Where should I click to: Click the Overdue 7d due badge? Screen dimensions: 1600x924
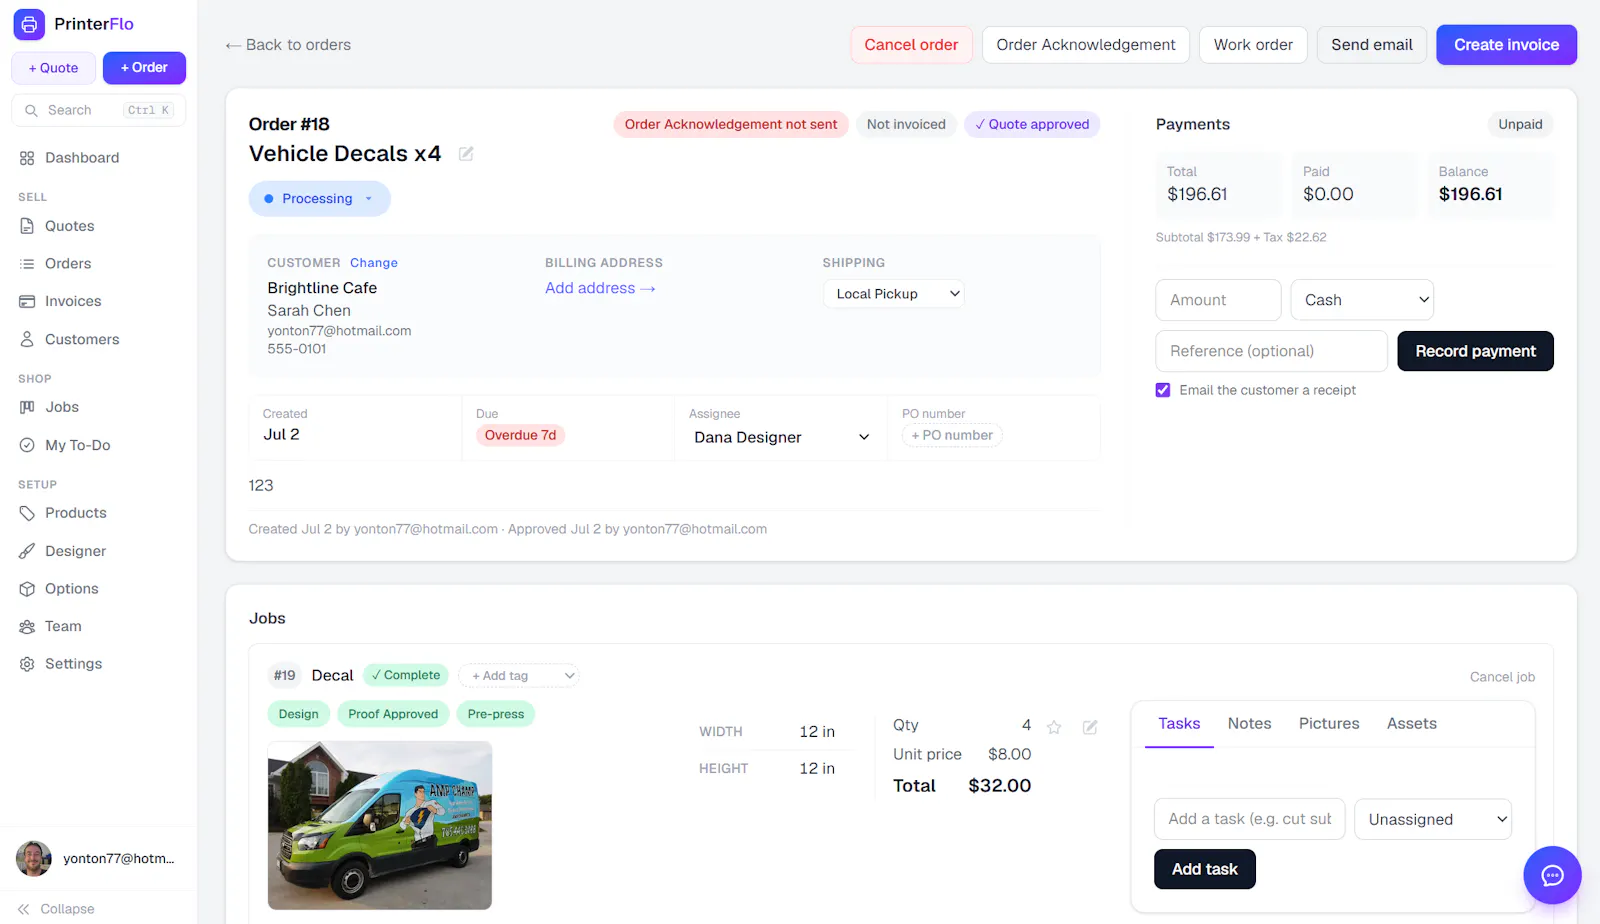[520, 435]
